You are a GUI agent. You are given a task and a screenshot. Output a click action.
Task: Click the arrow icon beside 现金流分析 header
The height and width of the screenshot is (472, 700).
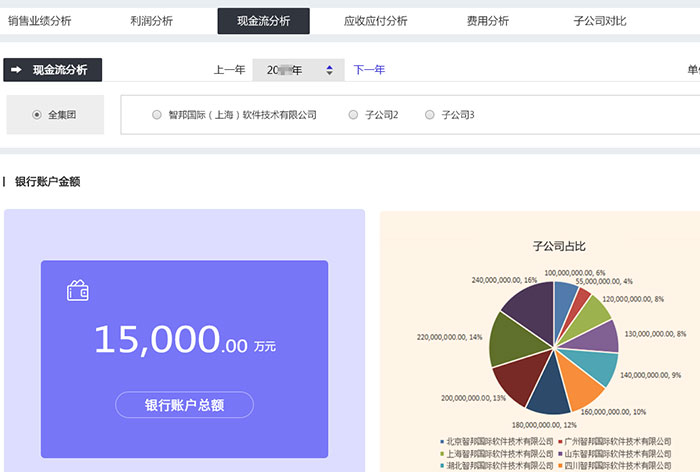(x=17, y=70)
